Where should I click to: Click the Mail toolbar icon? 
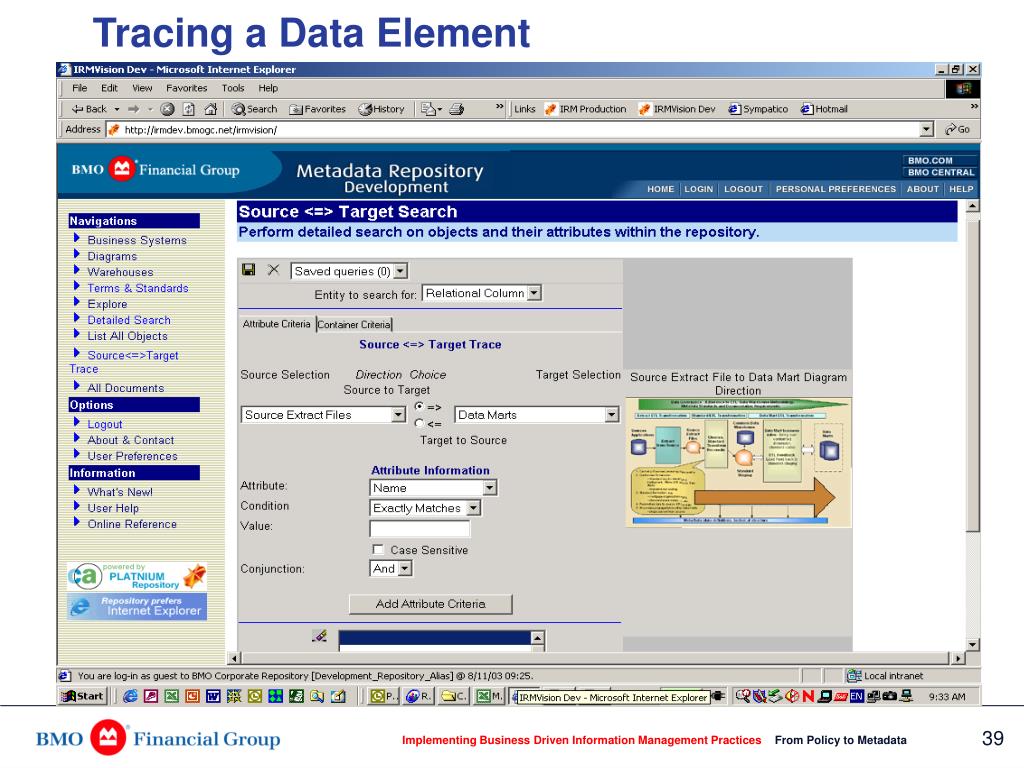430,109
